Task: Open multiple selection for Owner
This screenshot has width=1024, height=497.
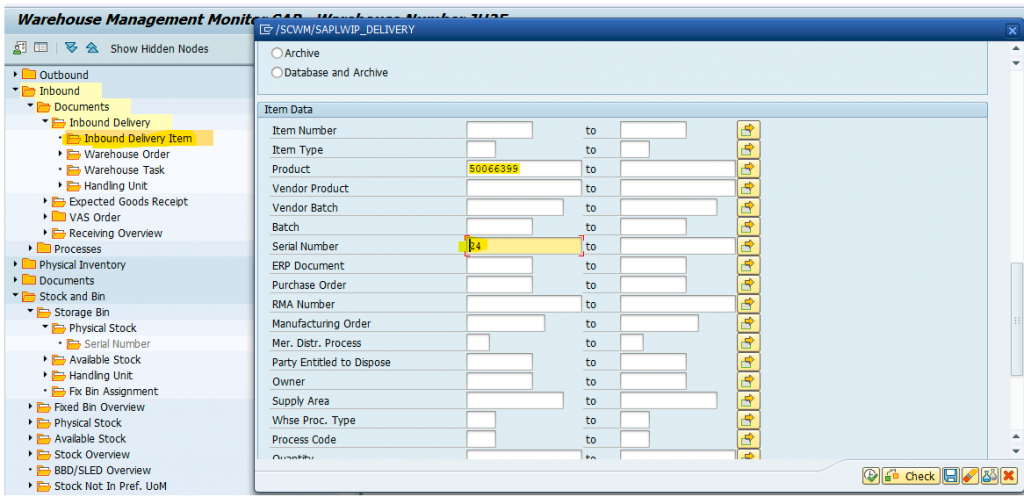Action: (x=748, y=381)
